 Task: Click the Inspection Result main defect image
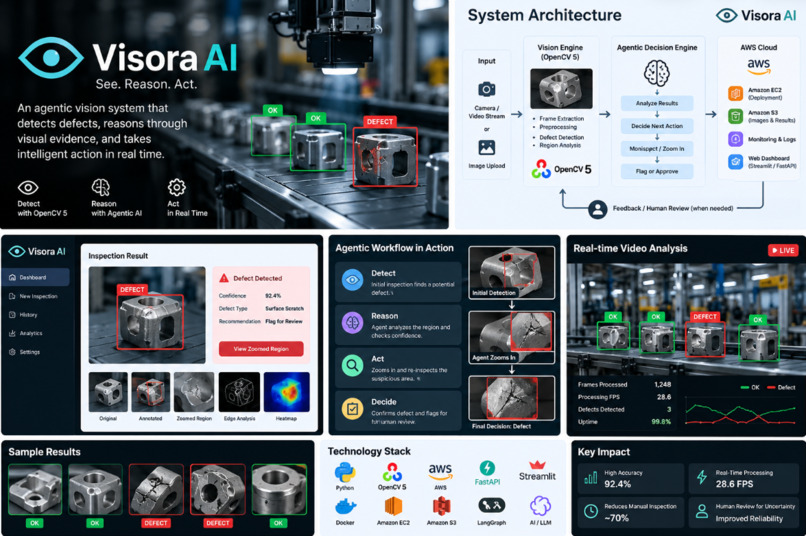(147, 315)
